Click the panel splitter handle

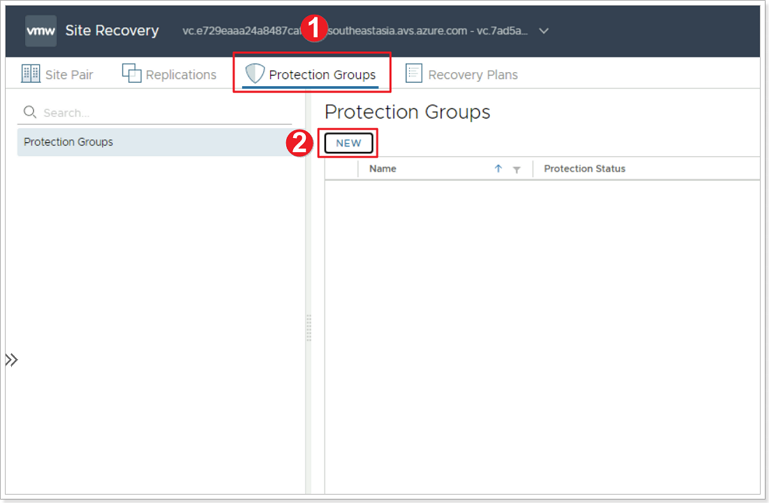(308, 328)
